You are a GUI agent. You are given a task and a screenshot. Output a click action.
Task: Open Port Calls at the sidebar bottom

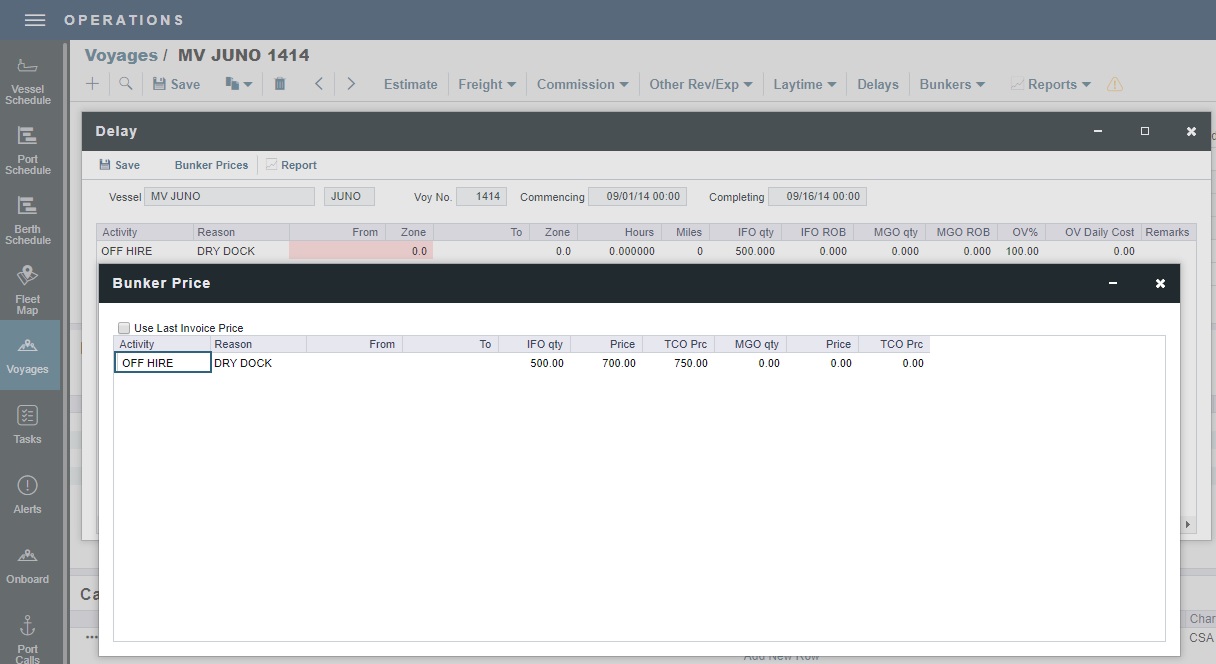pos(29,635)
